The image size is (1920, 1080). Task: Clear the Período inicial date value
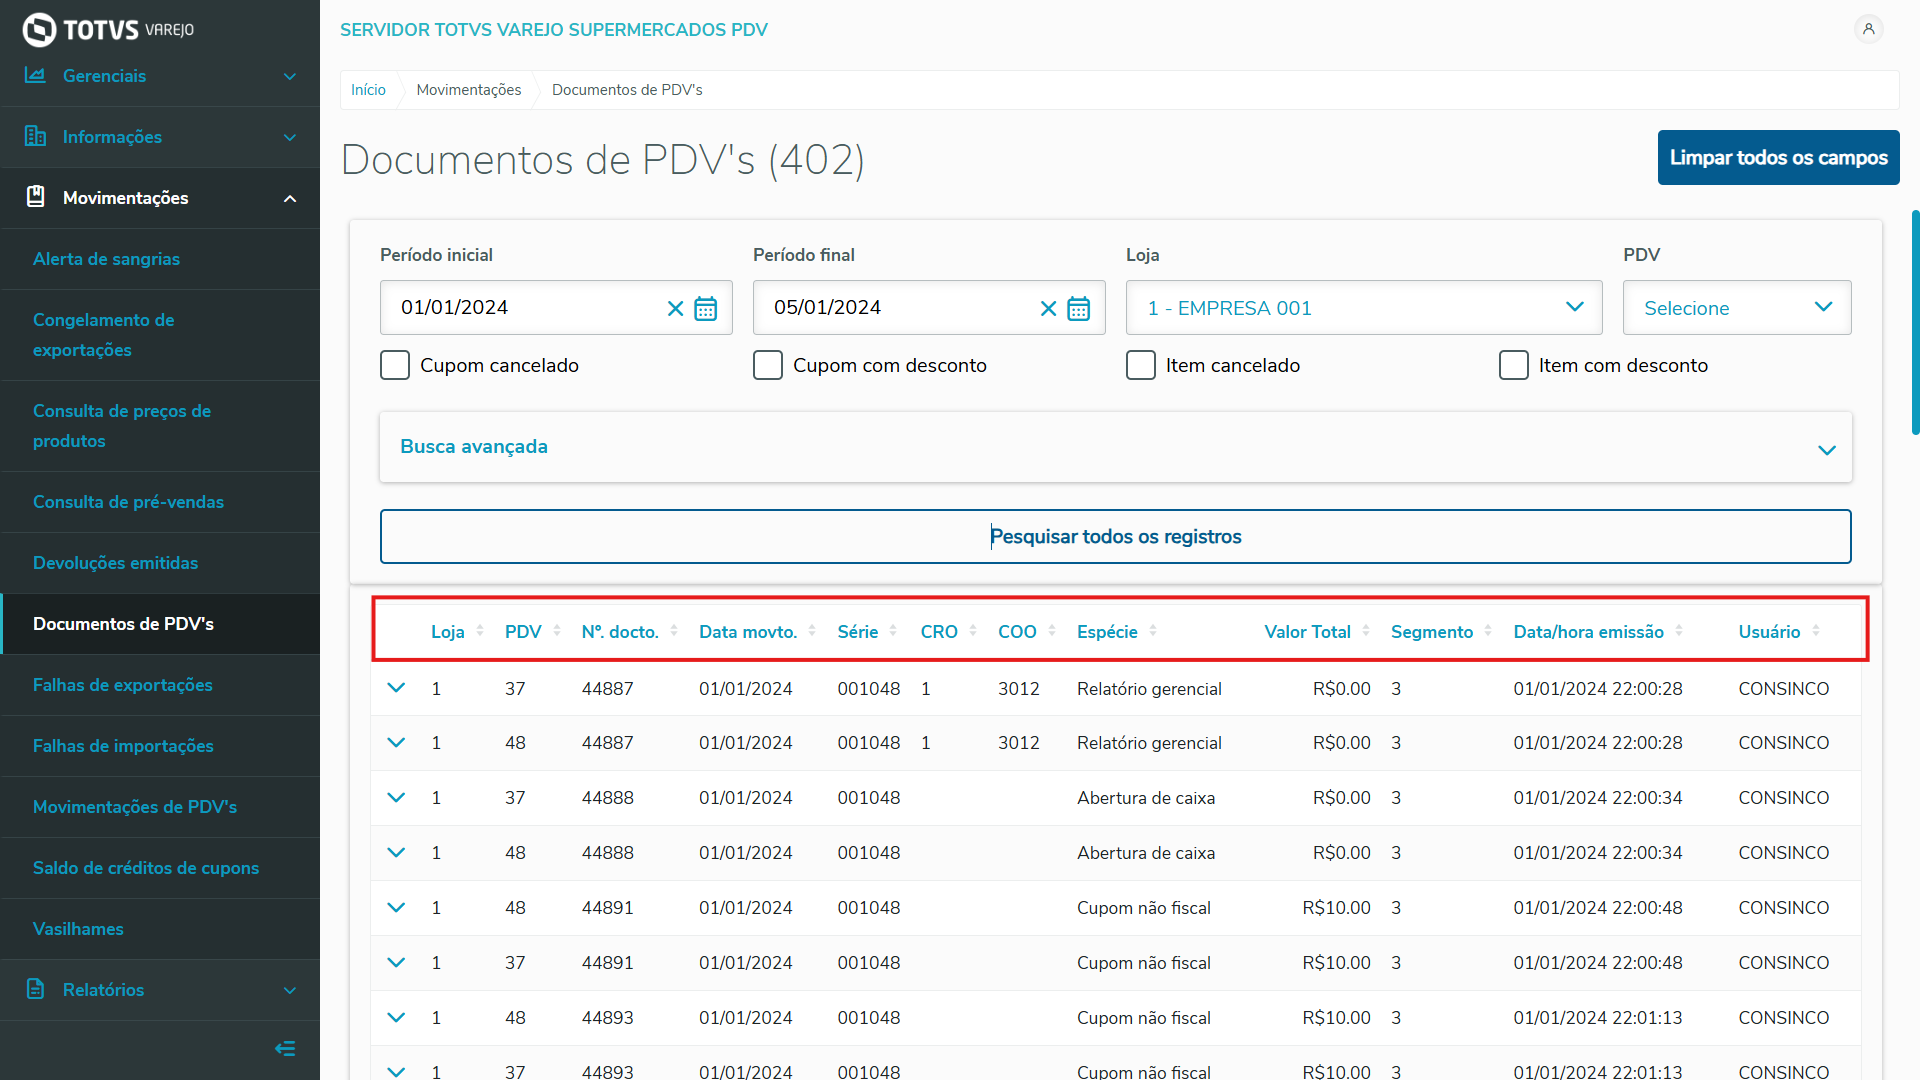675,308
